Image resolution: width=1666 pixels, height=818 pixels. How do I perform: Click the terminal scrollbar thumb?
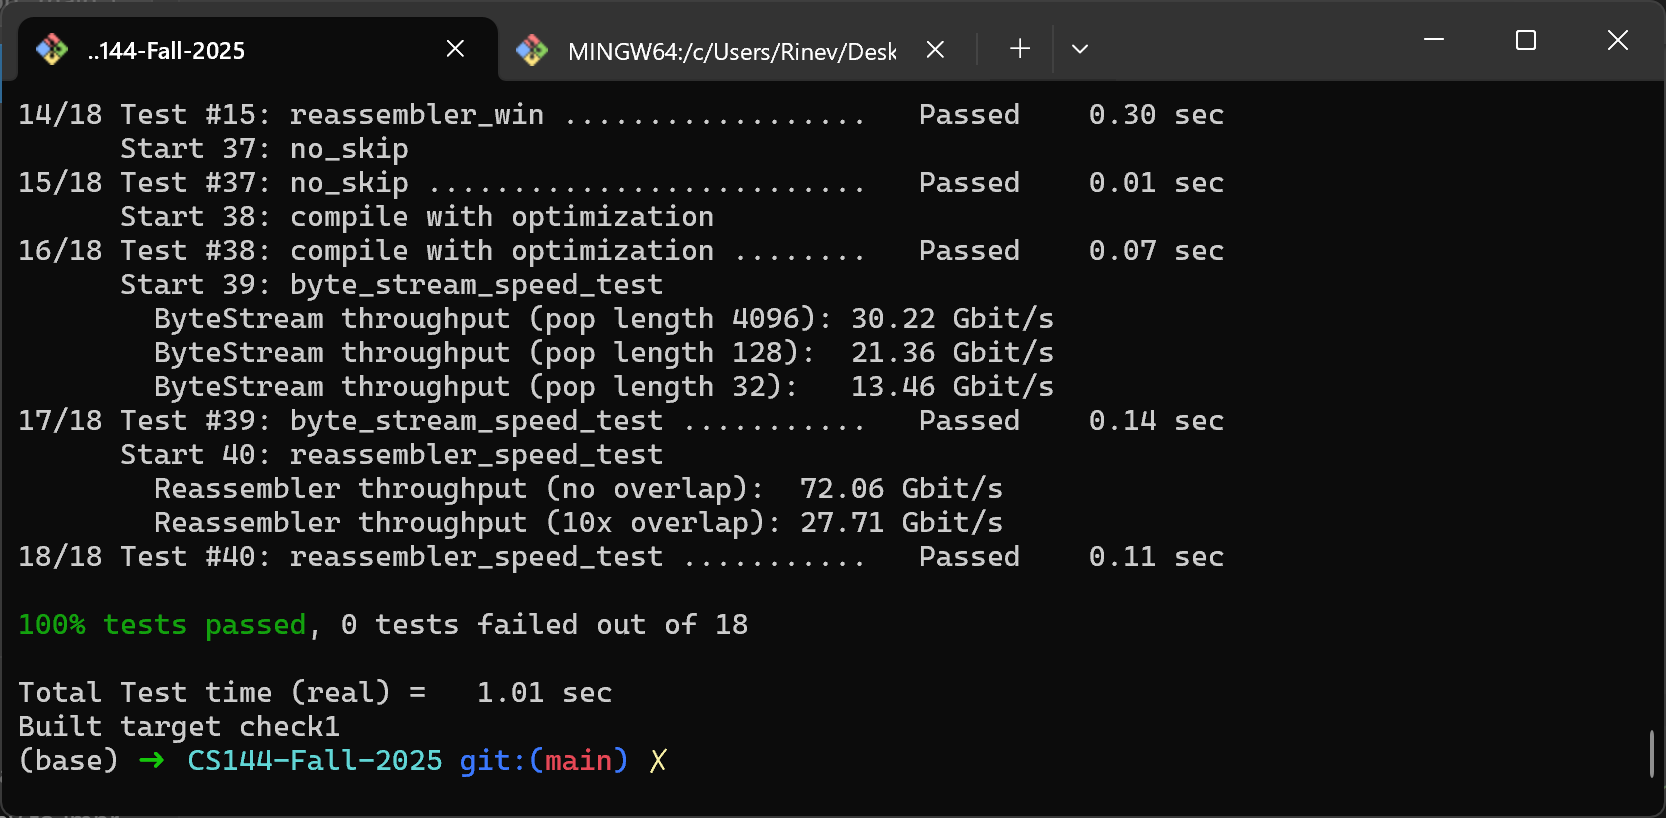[1651, 754]
